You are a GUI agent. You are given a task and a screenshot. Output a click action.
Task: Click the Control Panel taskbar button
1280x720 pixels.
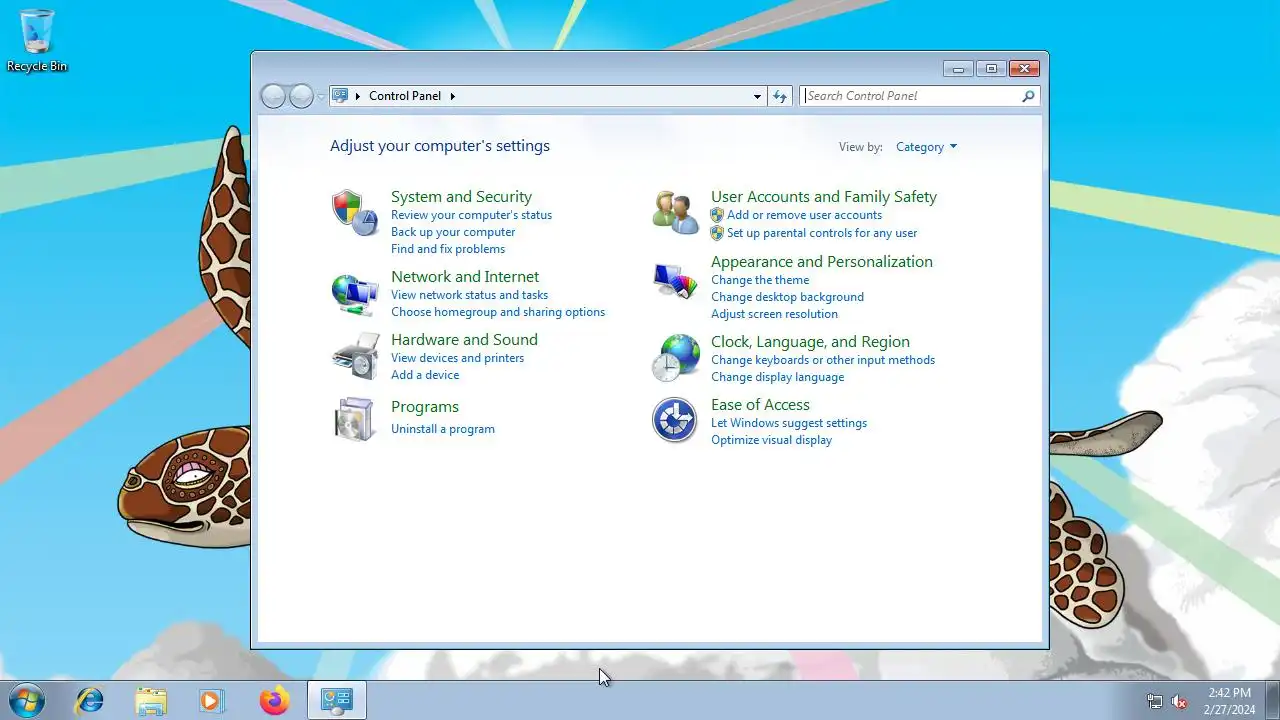(336, 701)
